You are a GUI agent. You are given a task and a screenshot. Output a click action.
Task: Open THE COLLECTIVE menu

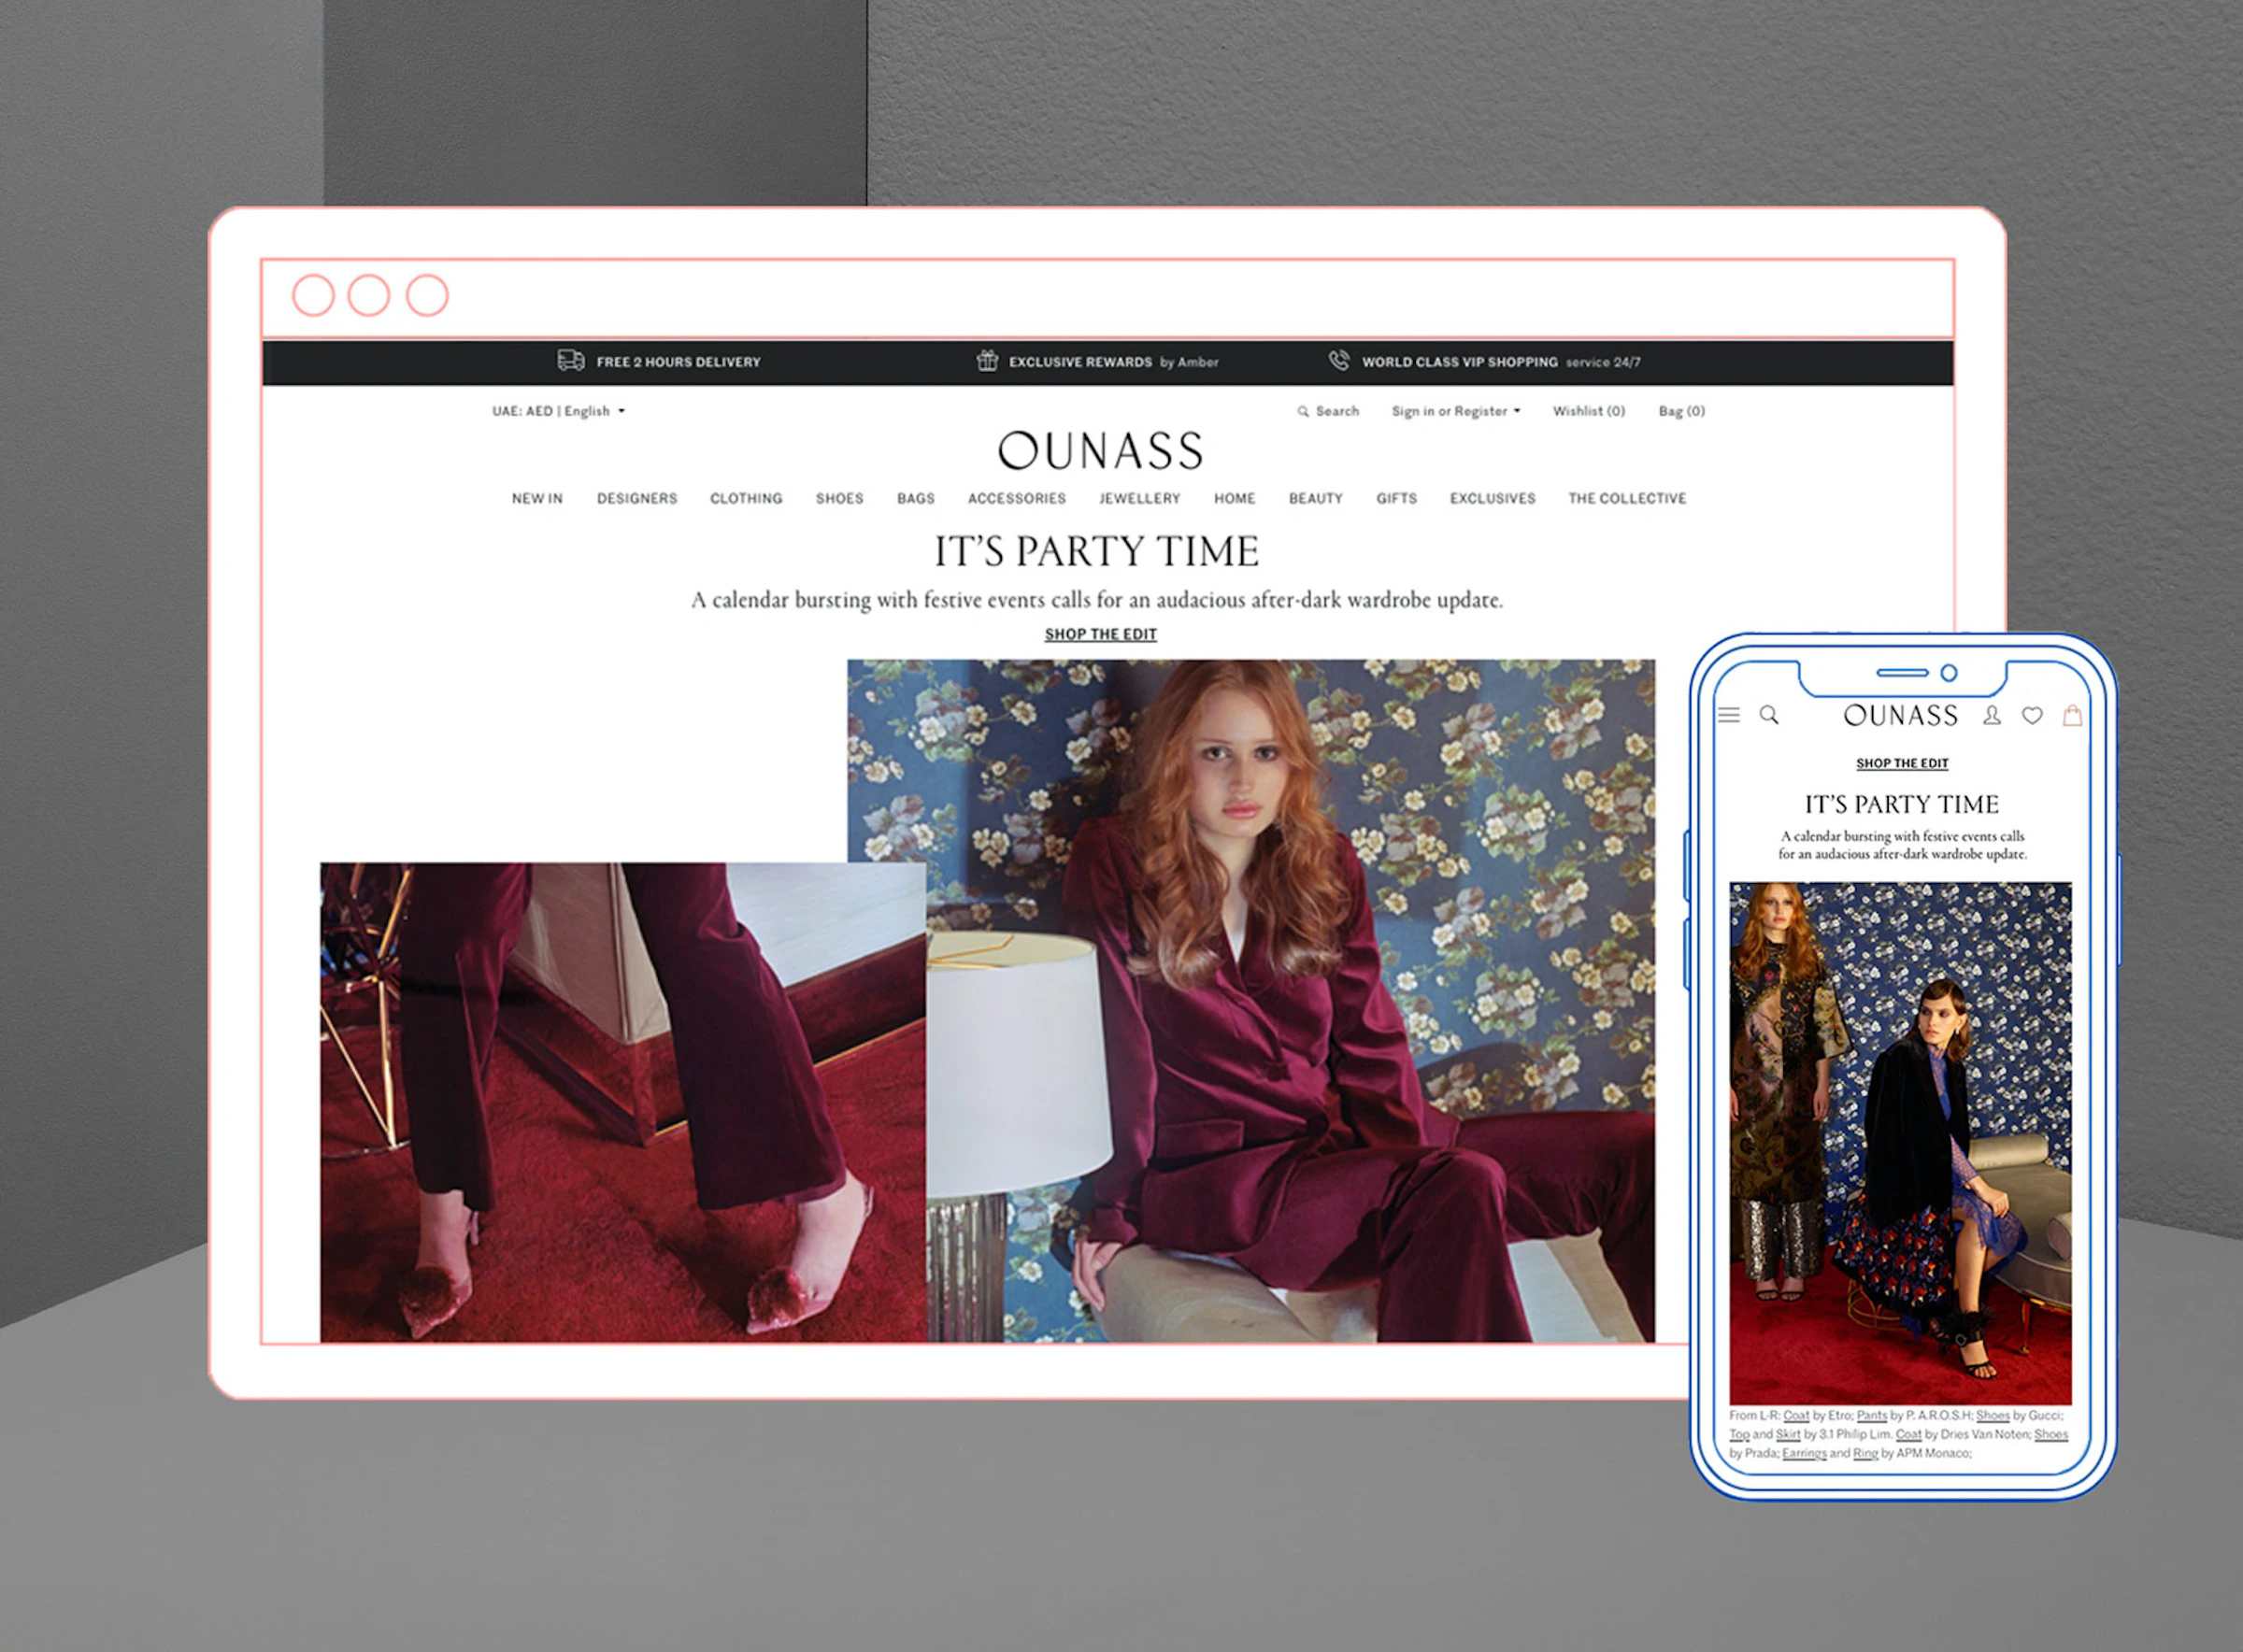(1627, 498)
